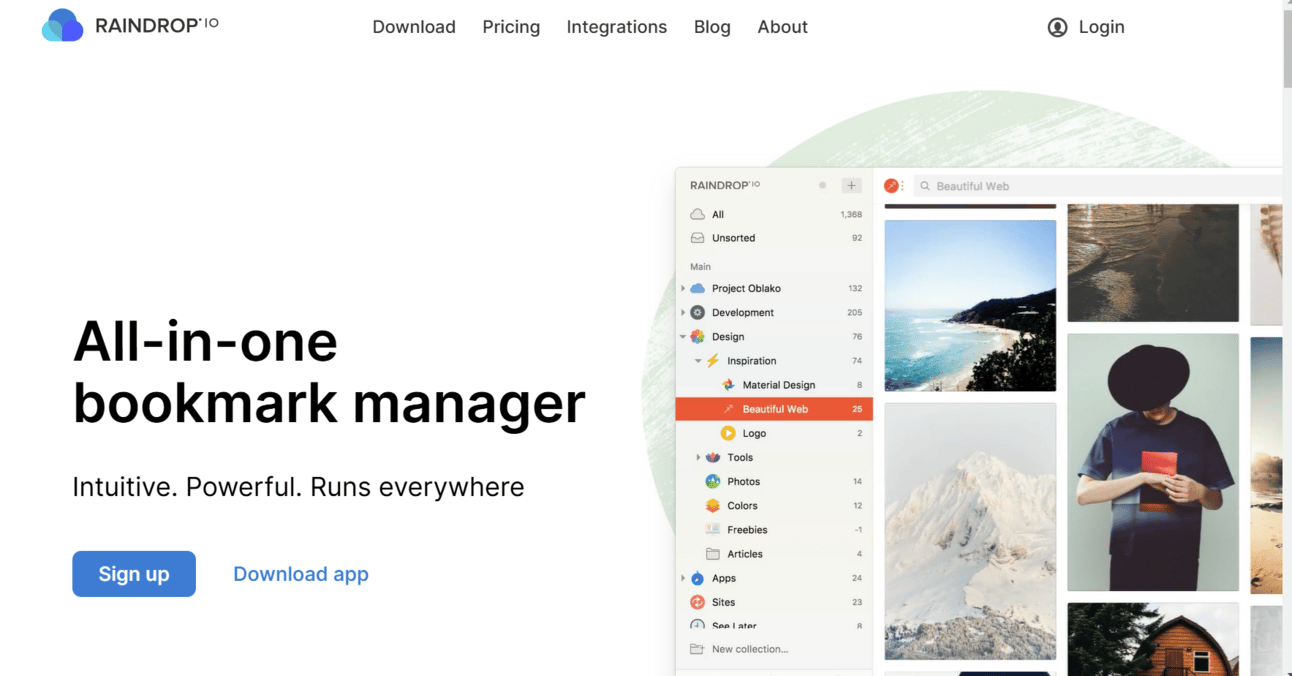Click the Colors collection icon

coord(713,506)
